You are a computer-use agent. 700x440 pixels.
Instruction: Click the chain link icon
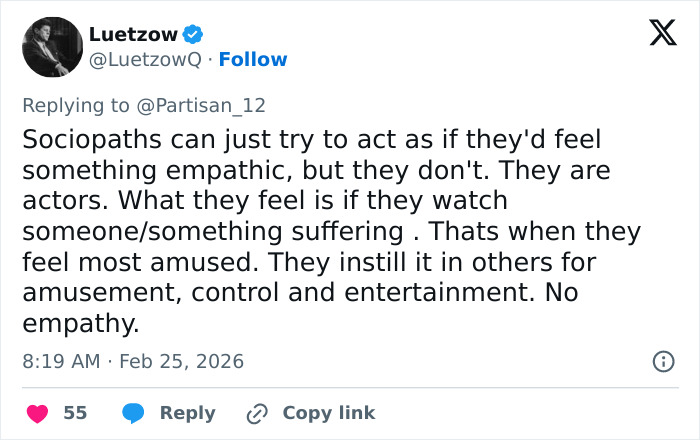coord(258,413)
